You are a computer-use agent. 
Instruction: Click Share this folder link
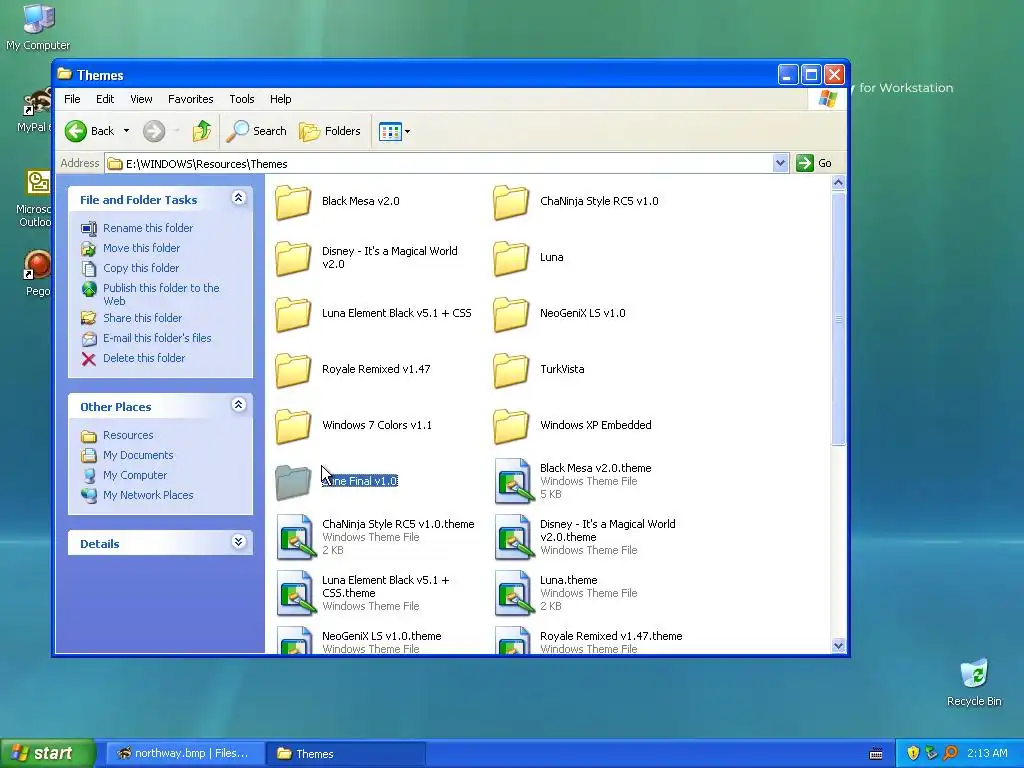coord(142,318)
